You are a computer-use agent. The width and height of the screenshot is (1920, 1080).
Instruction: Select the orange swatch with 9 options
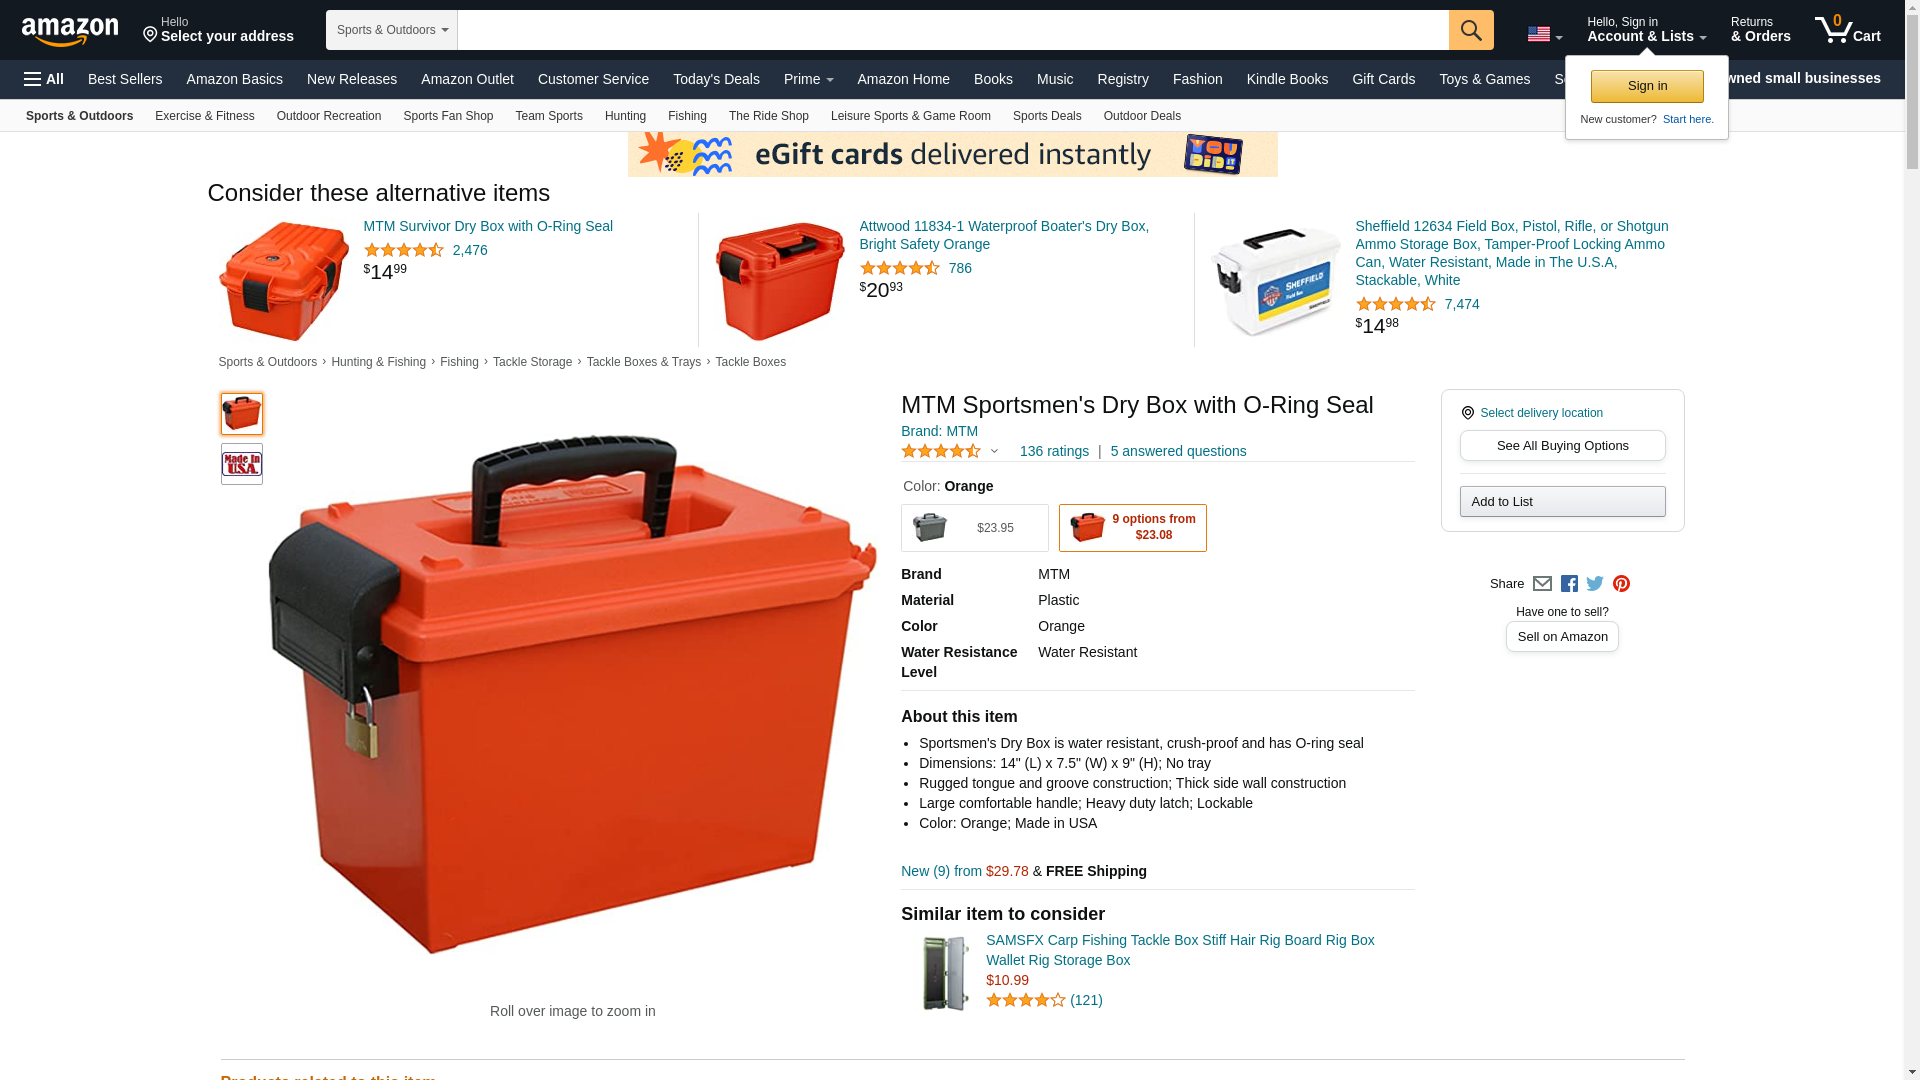click(1133, 528)
